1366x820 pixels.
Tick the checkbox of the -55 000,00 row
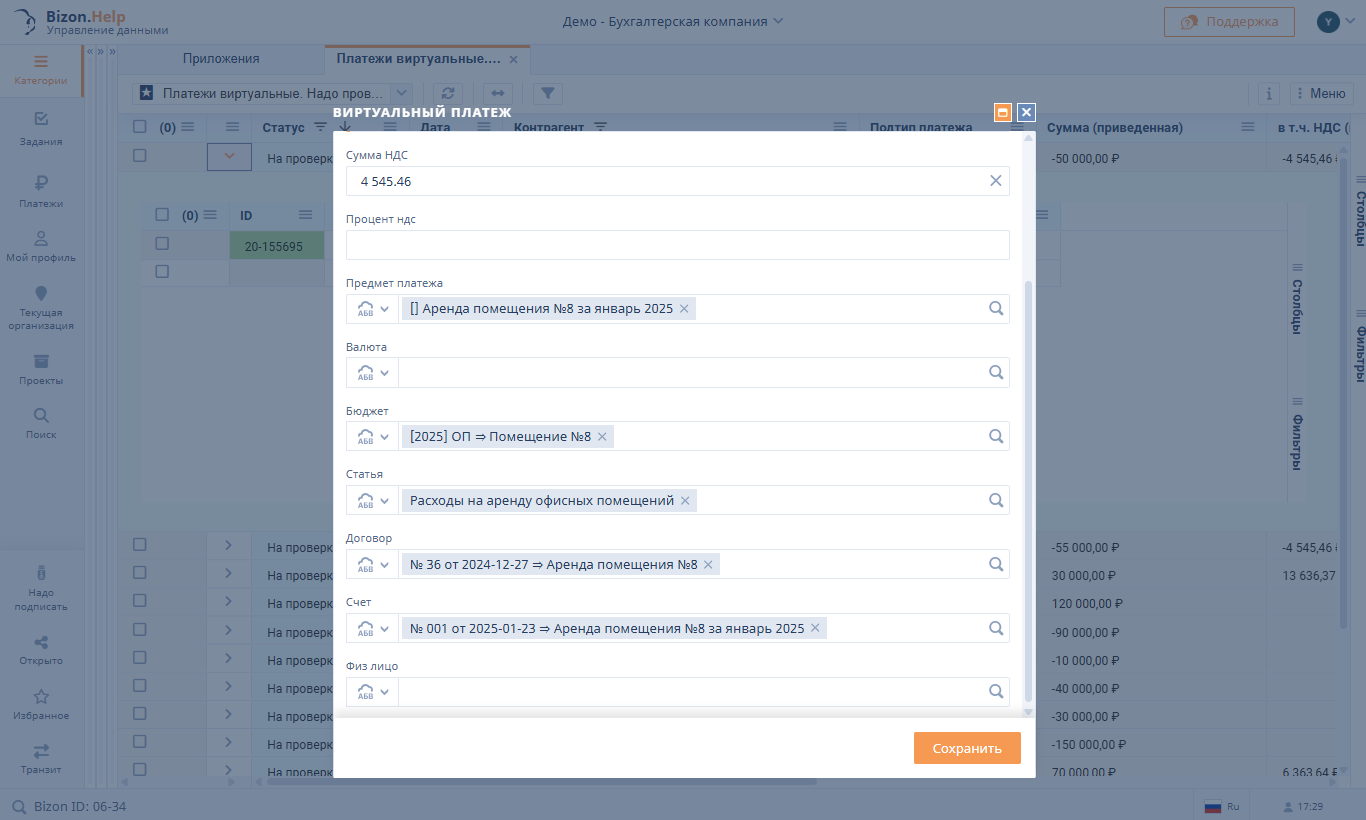pos(140,544)
